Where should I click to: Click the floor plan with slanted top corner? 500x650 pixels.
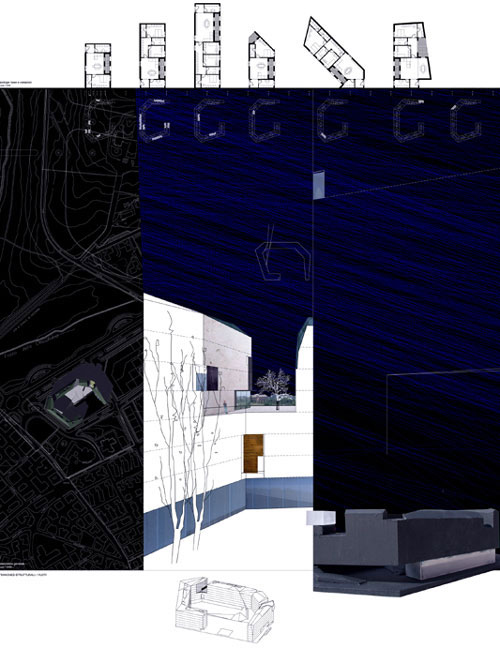click(x=262, y=60)
